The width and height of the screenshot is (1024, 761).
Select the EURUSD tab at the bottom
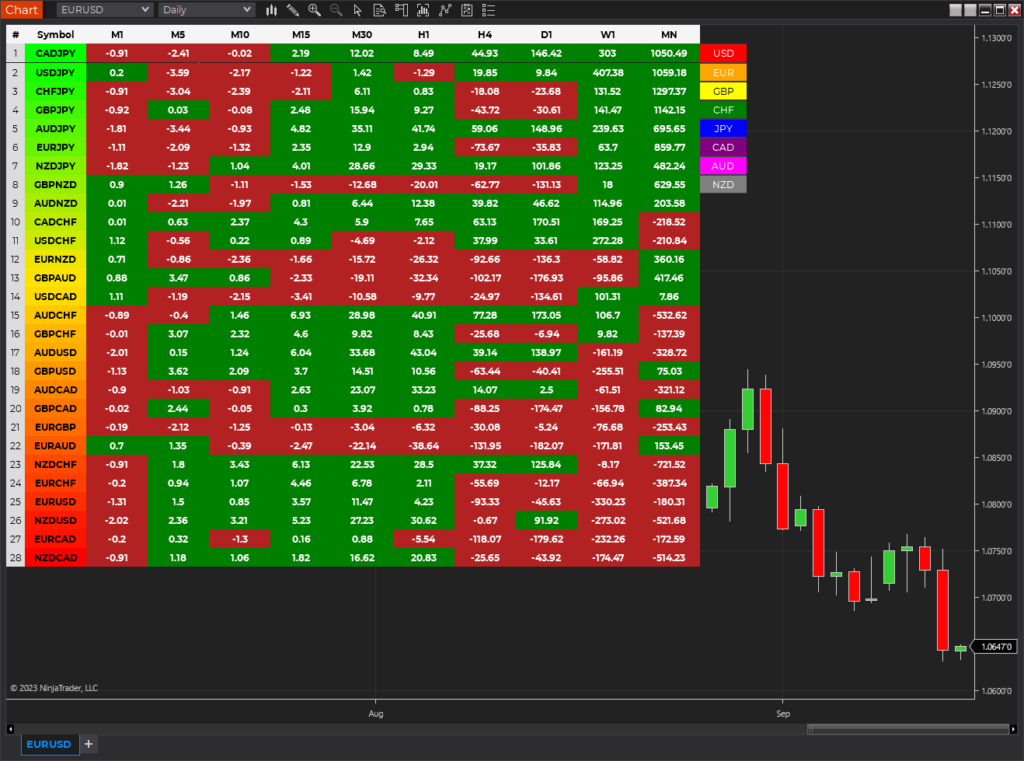49,744
